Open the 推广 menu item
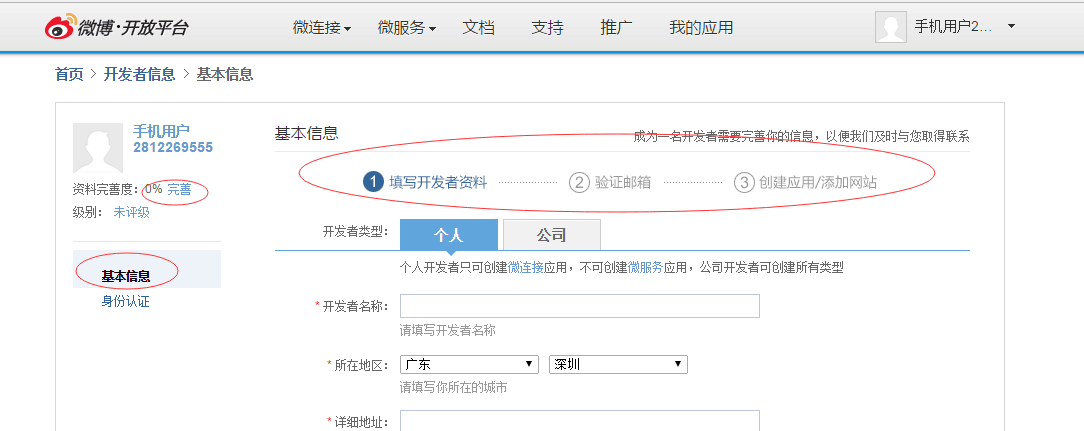1084x431 pixels. (x=616, y=28)
